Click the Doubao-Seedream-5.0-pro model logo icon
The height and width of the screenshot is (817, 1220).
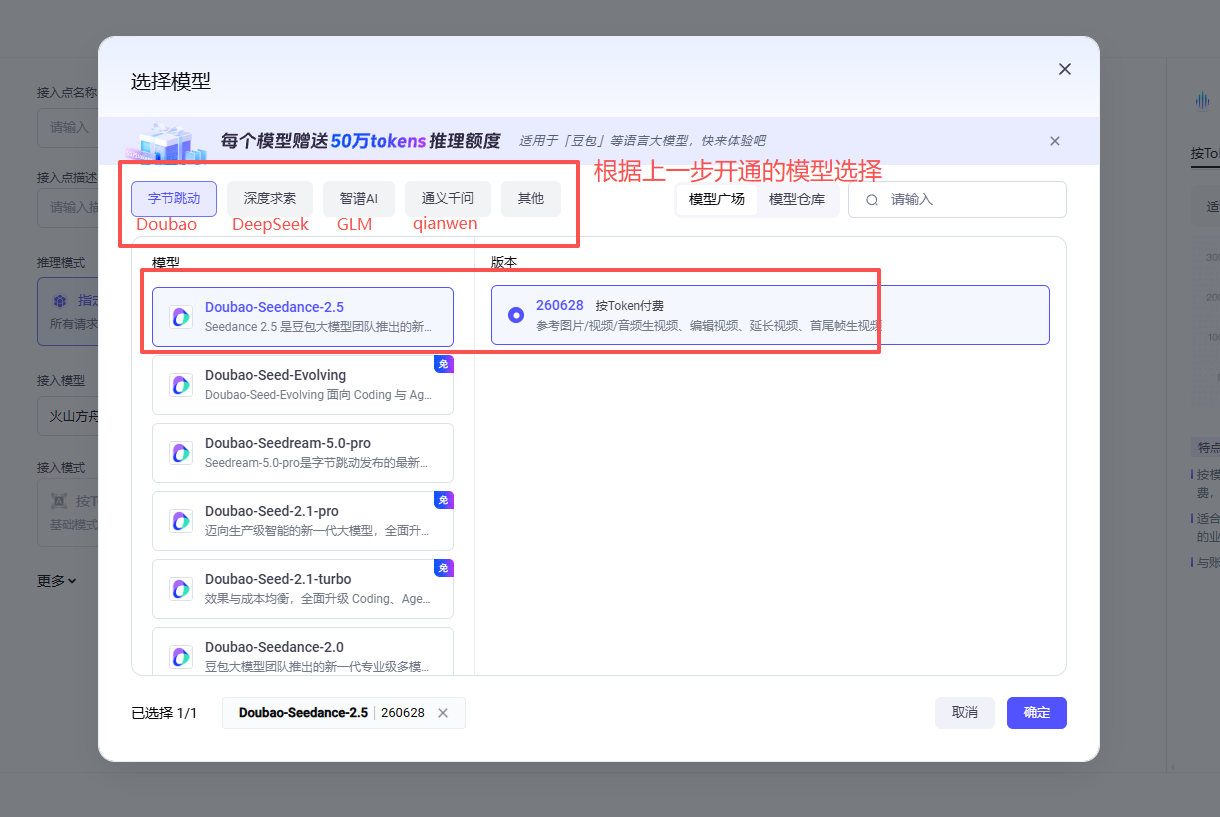[181, 453]
